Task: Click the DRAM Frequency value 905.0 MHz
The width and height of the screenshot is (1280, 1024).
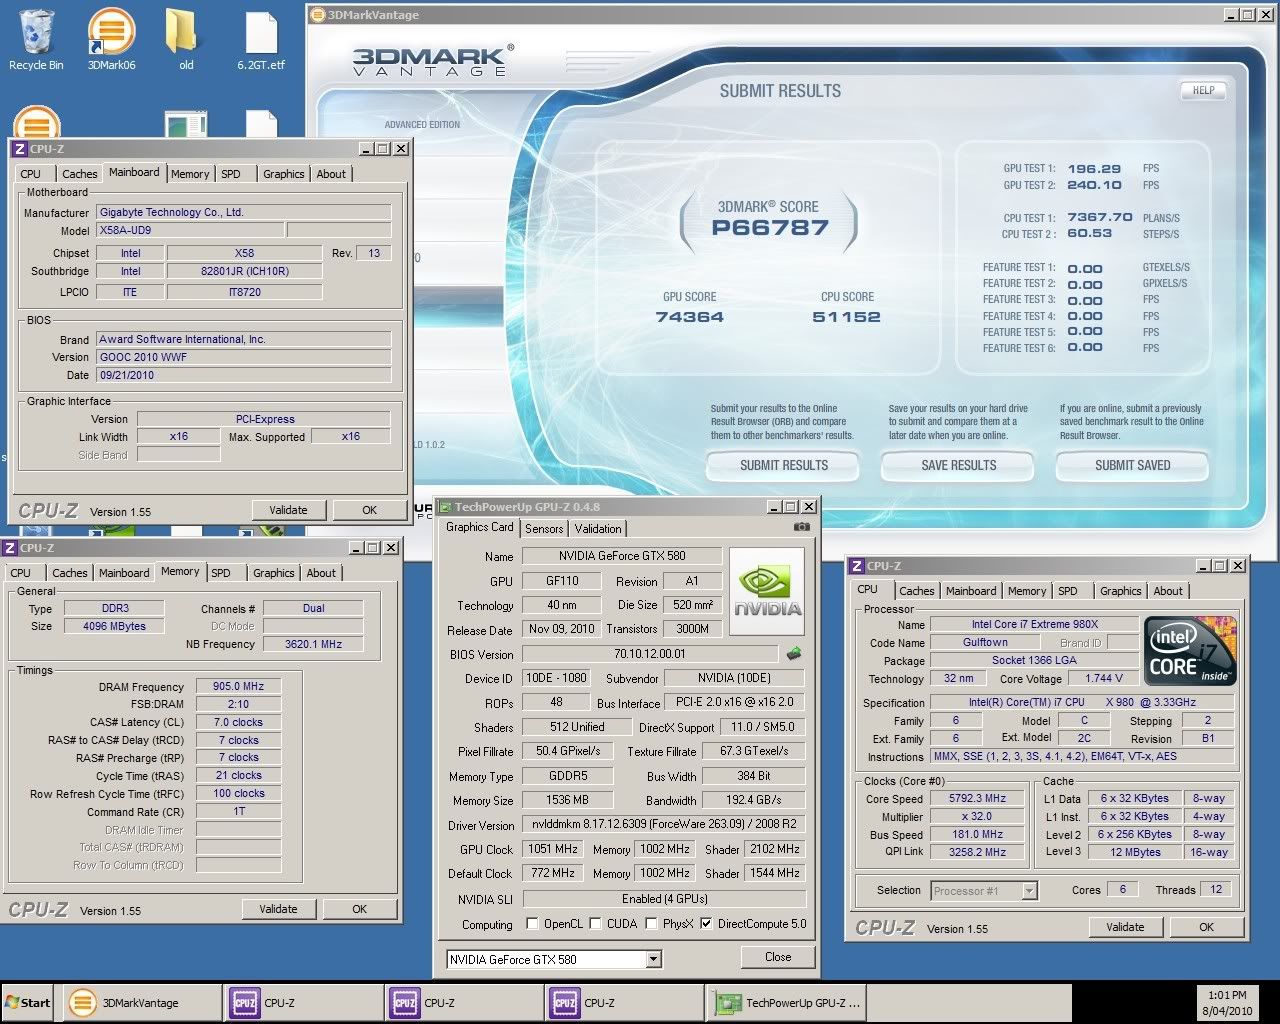Action: point(238,687)
